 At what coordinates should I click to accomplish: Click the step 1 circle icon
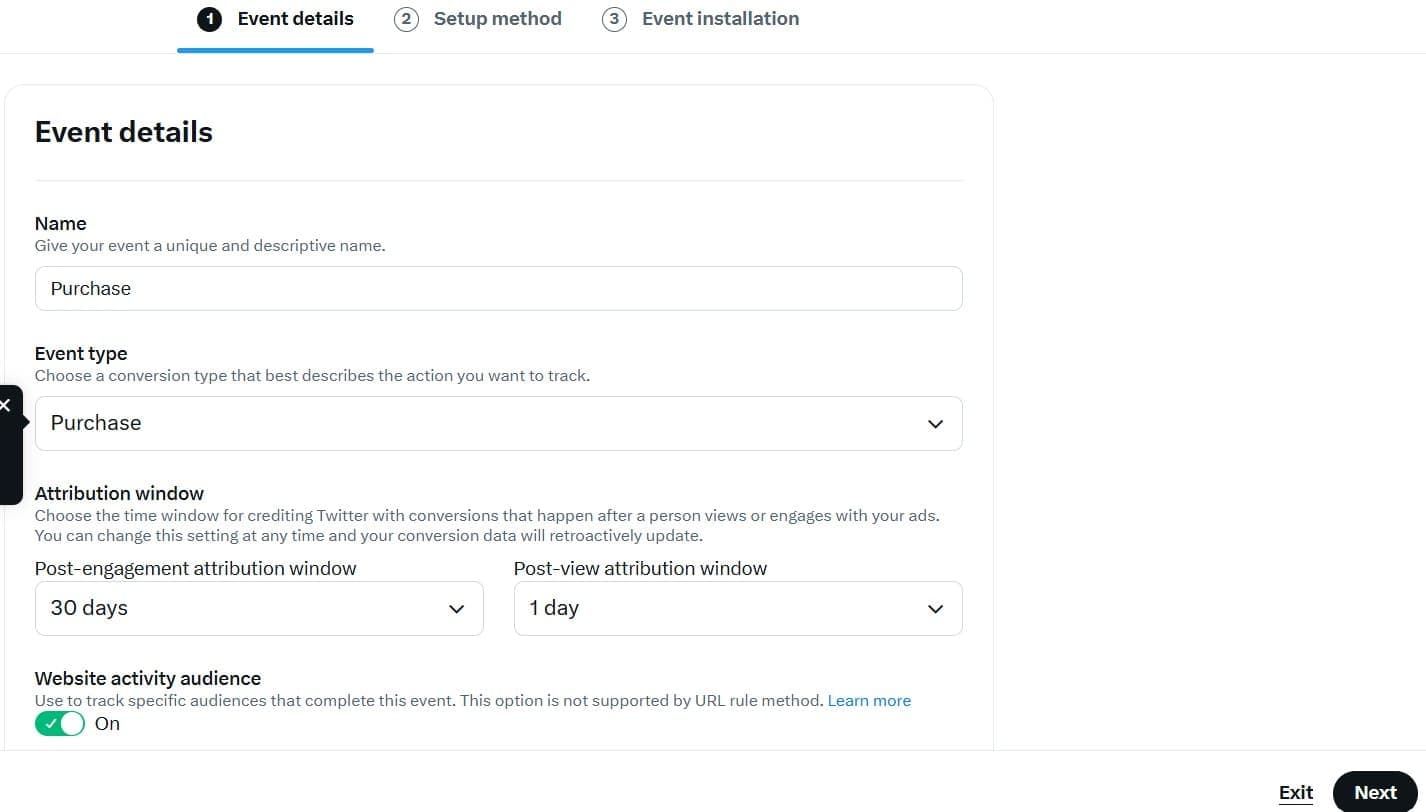click(209, 18)
